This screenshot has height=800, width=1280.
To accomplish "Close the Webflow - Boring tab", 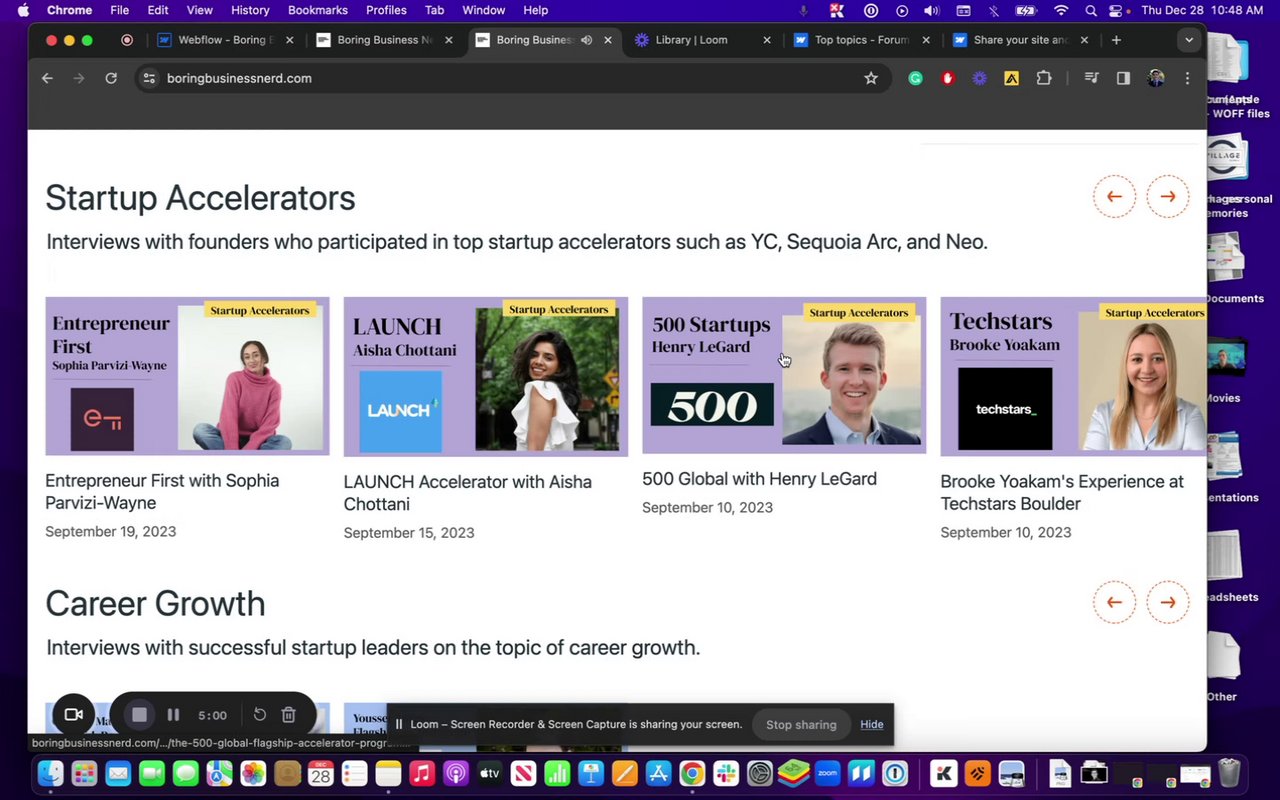I will (290, 40).
